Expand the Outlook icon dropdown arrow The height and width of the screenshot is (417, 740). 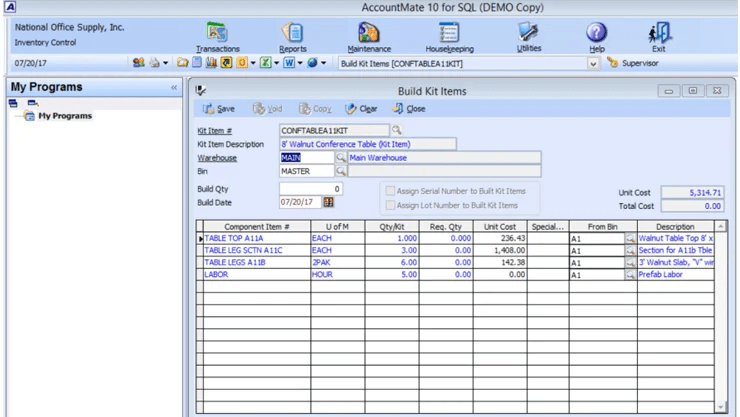pos(253,63)
